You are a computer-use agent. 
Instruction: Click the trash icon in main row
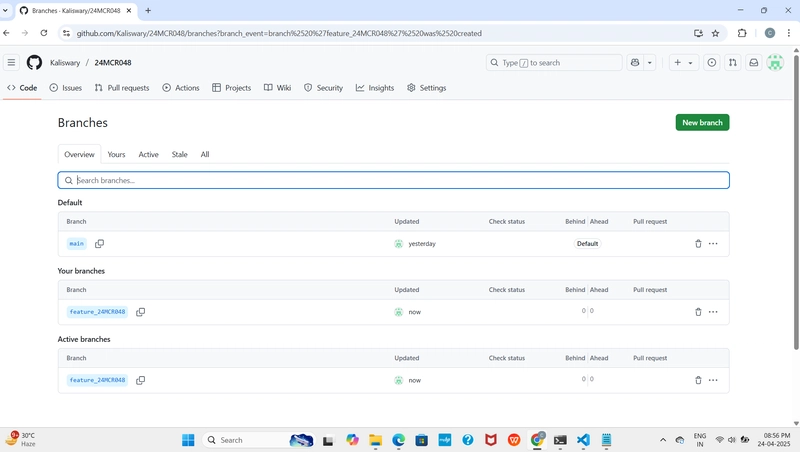[x=698, y=244]
